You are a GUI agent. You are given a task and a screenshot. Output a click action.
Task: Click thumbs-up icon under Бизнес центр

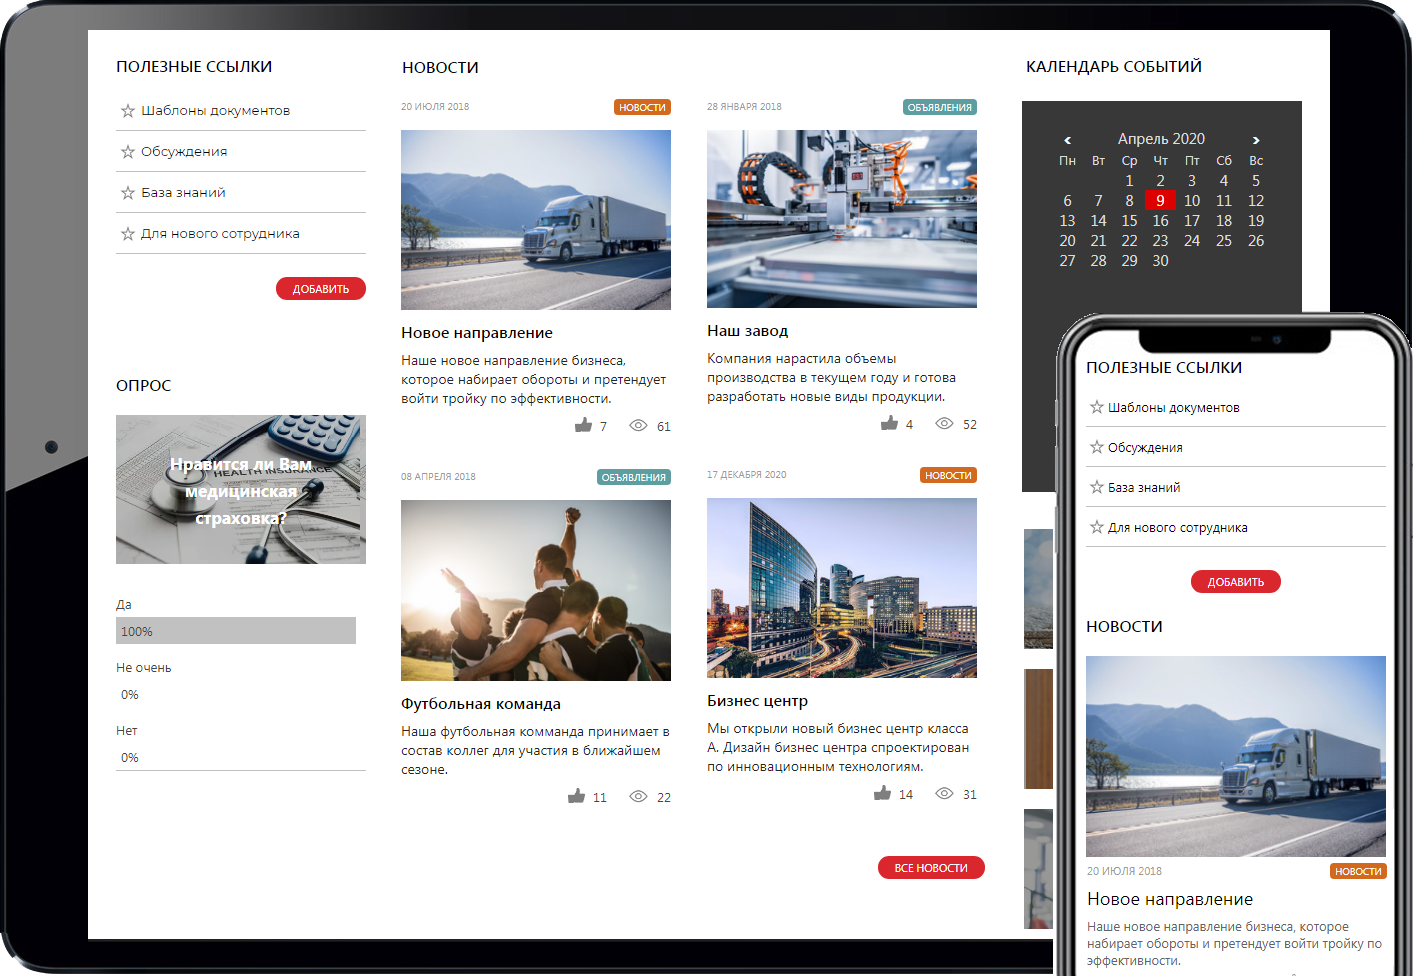coord(882,794)
